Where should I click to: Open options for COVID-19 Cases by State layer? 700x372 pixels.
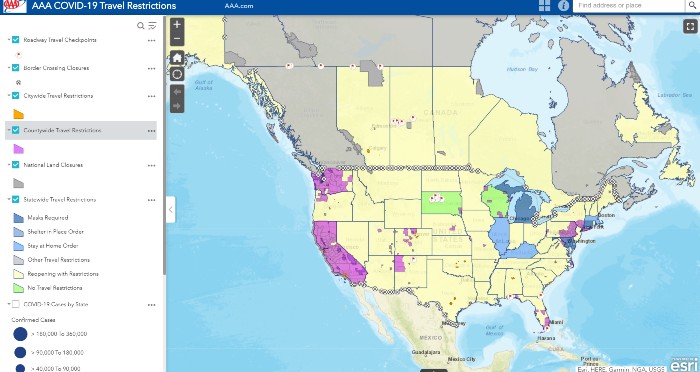click(152, 305)
